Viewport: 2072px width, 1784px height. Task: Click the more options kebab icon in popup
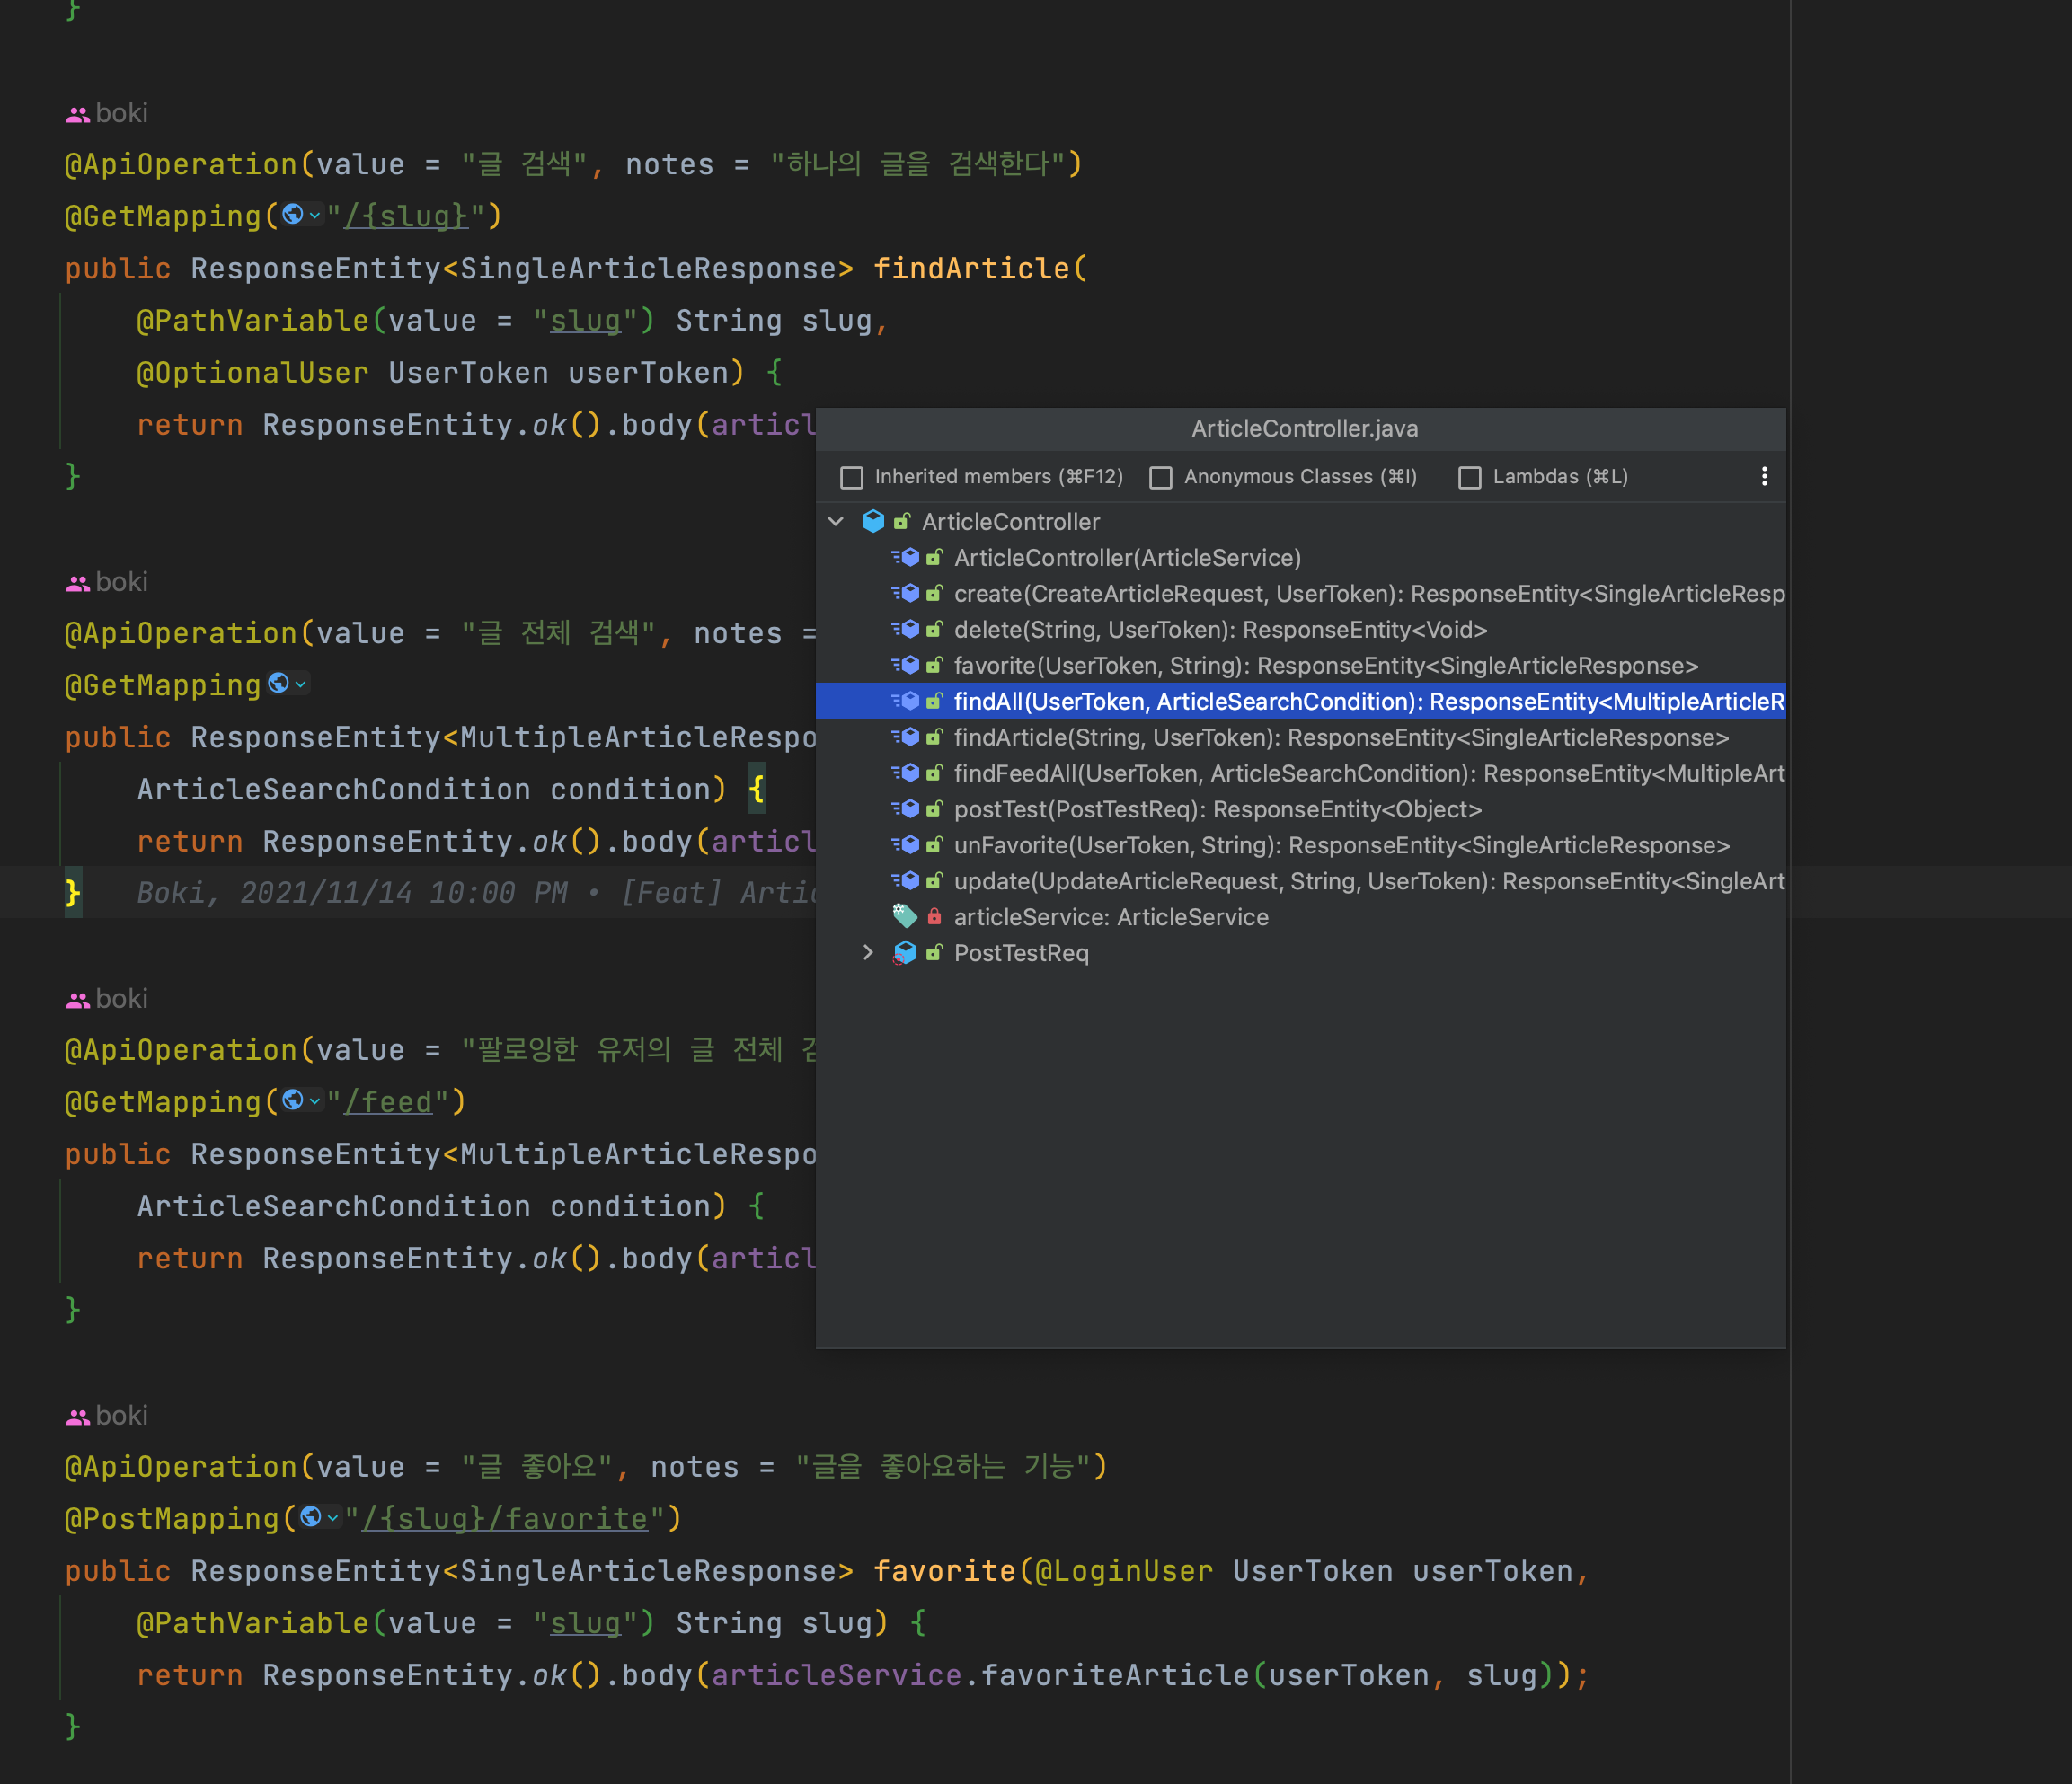[1764, 476]
